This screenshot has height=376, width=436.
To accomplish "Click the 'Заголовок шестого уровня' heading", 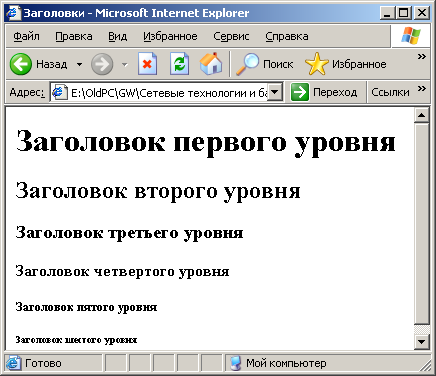I will point(76,340).
